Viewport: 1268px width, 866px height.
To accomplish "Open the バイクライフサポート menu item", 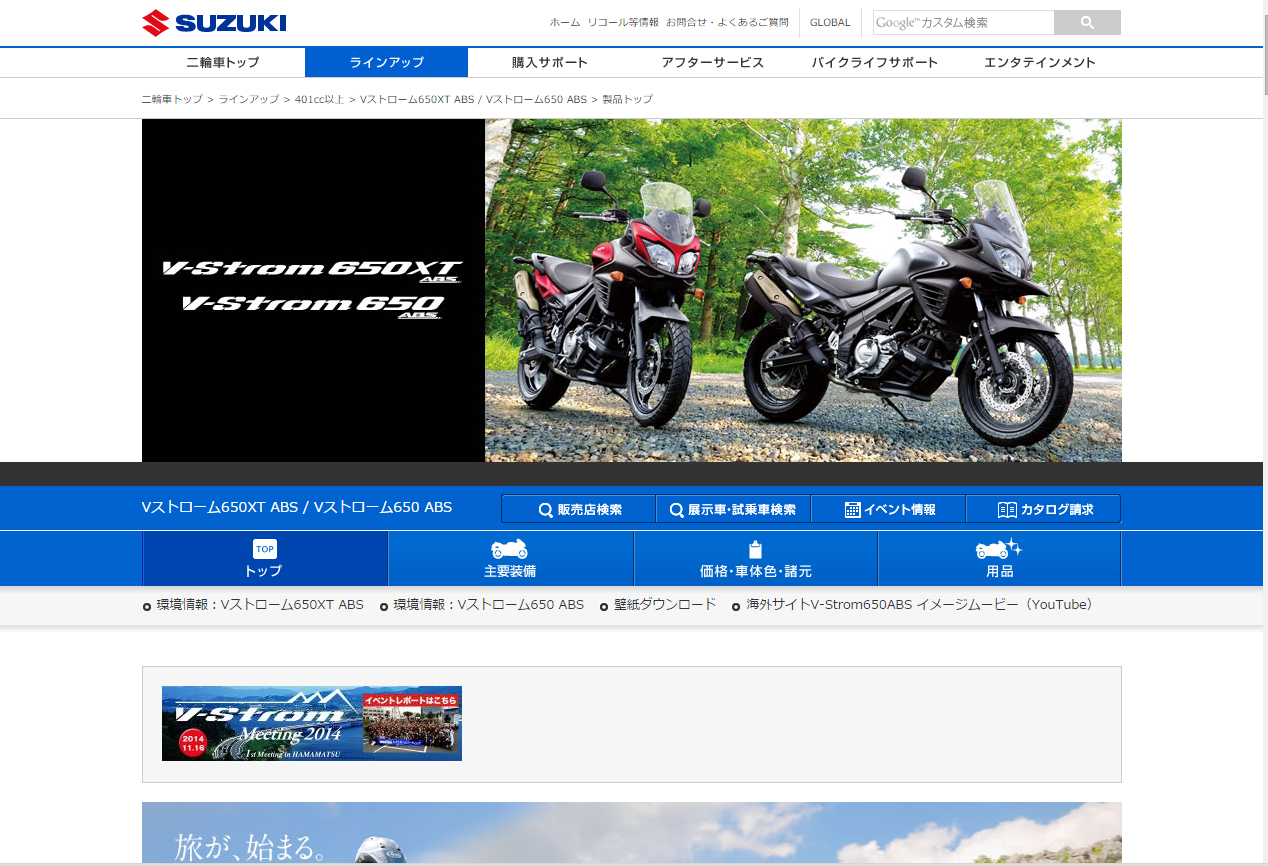I will pyautogui.click(x=875, y=62).
